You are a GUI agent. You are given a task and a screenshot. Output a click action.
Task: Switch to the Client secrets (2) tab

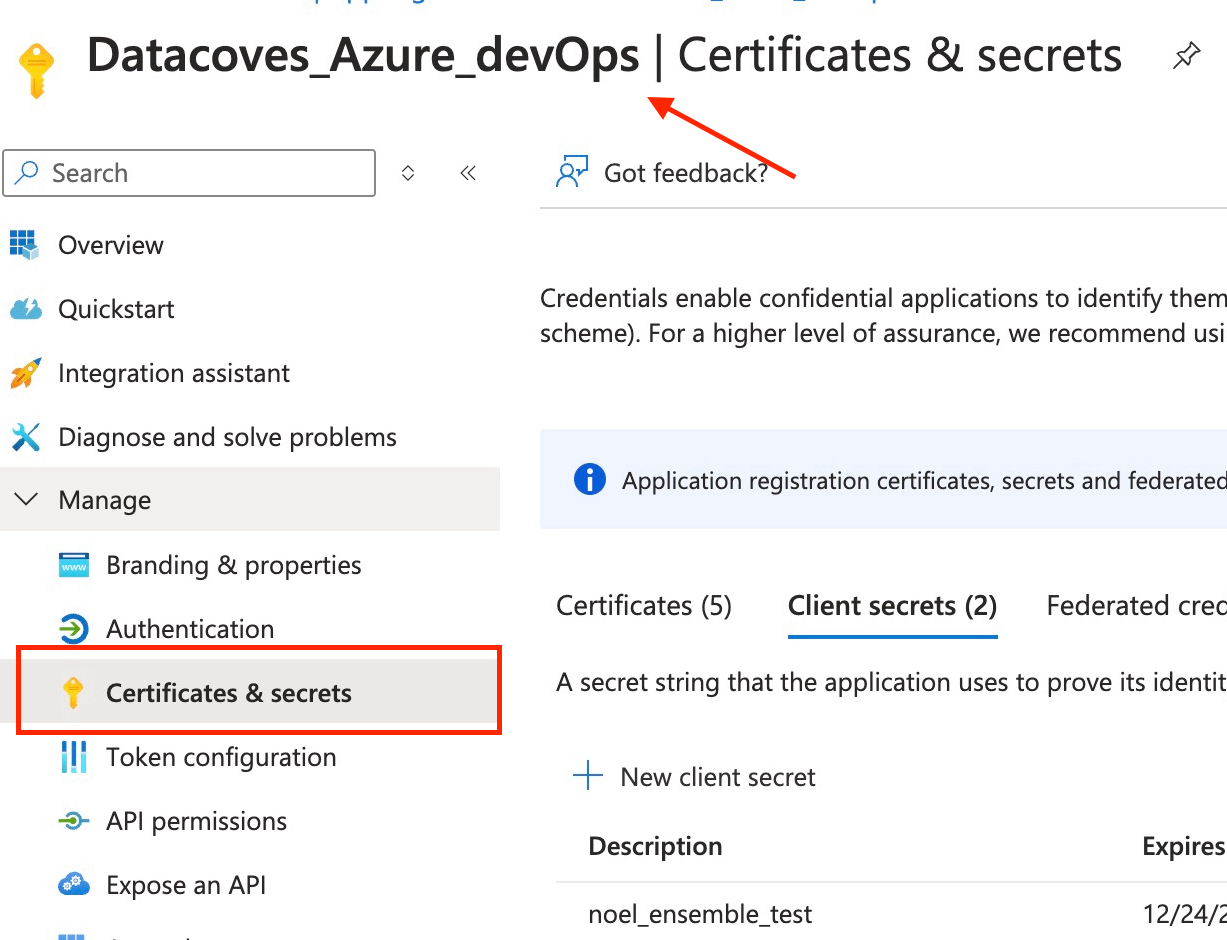coord(892,606)
